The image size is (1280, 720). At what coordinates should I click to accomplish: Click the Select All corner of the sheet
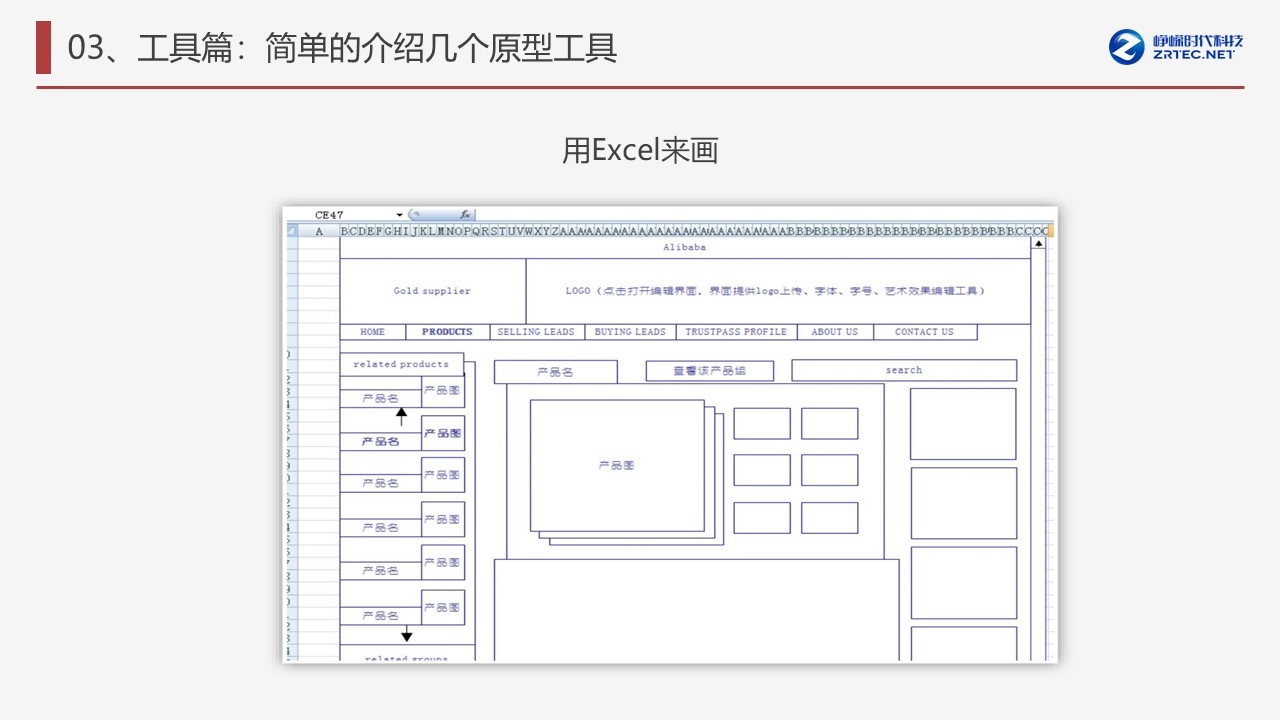(292, 231)
